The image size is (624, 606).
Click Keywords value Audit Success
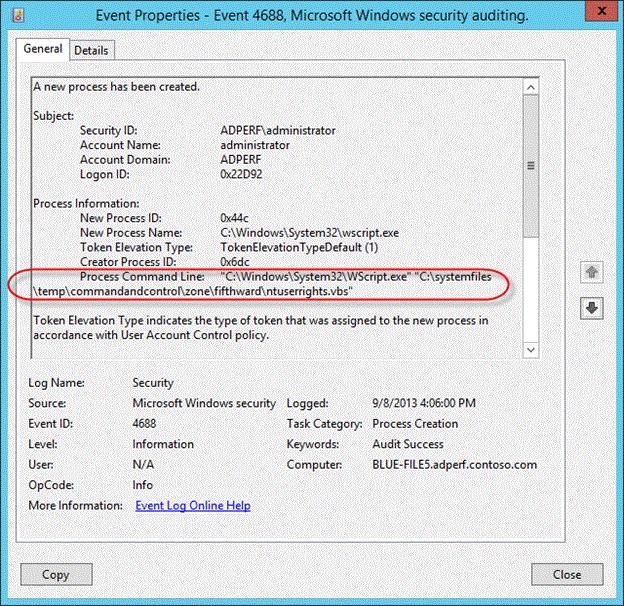click(x=408, y=444)
